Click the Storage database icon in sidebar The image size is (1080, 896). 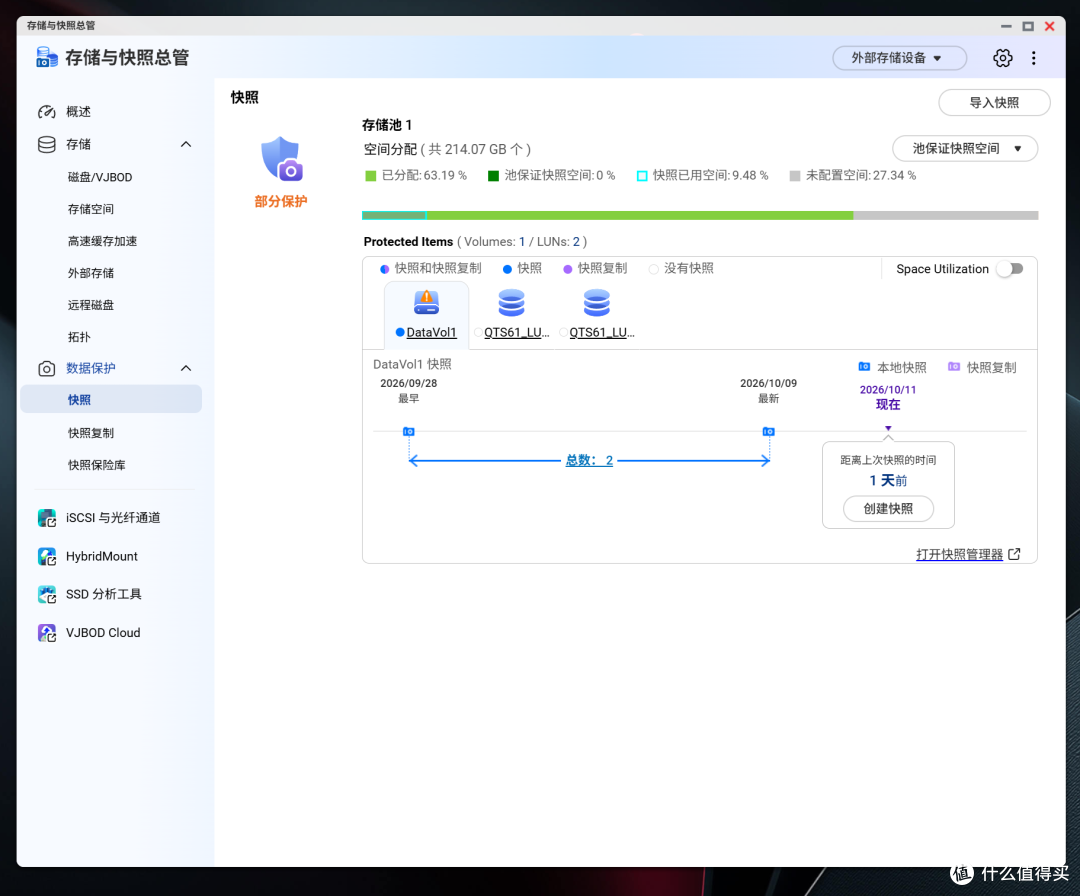[x=47, y=144]
